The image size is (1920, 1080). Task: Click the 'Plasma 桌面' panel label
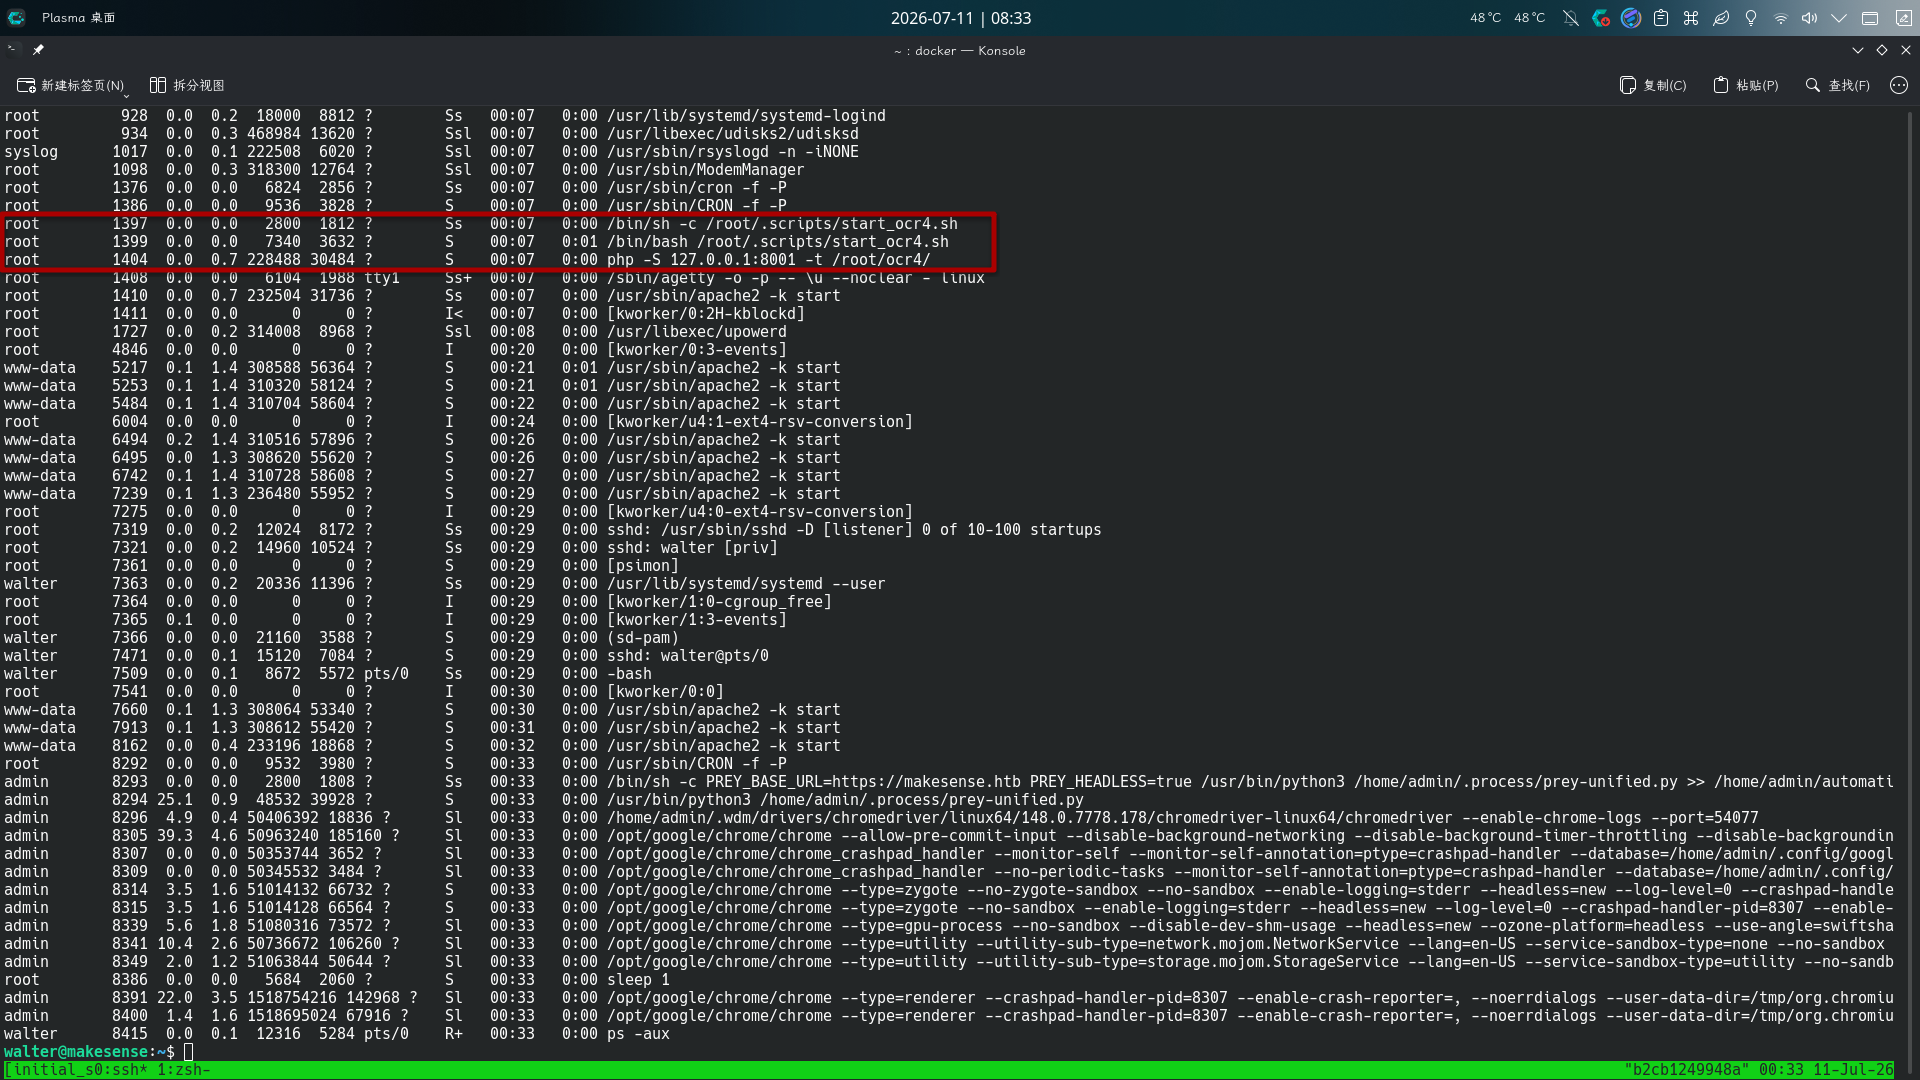coord(78,18)
